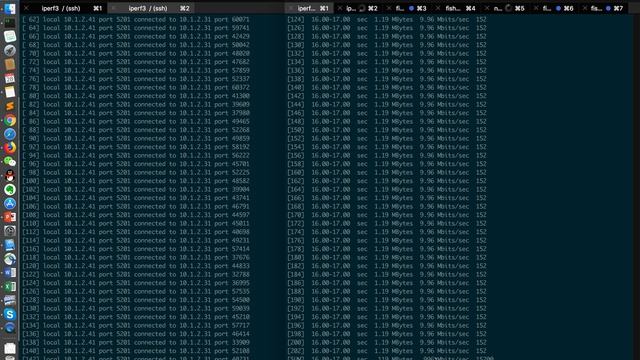Screen dimensions: 640x360
Task: Switch to left window's iperf3 (ssh) ⌘1 tab
Action: [64, 8]
